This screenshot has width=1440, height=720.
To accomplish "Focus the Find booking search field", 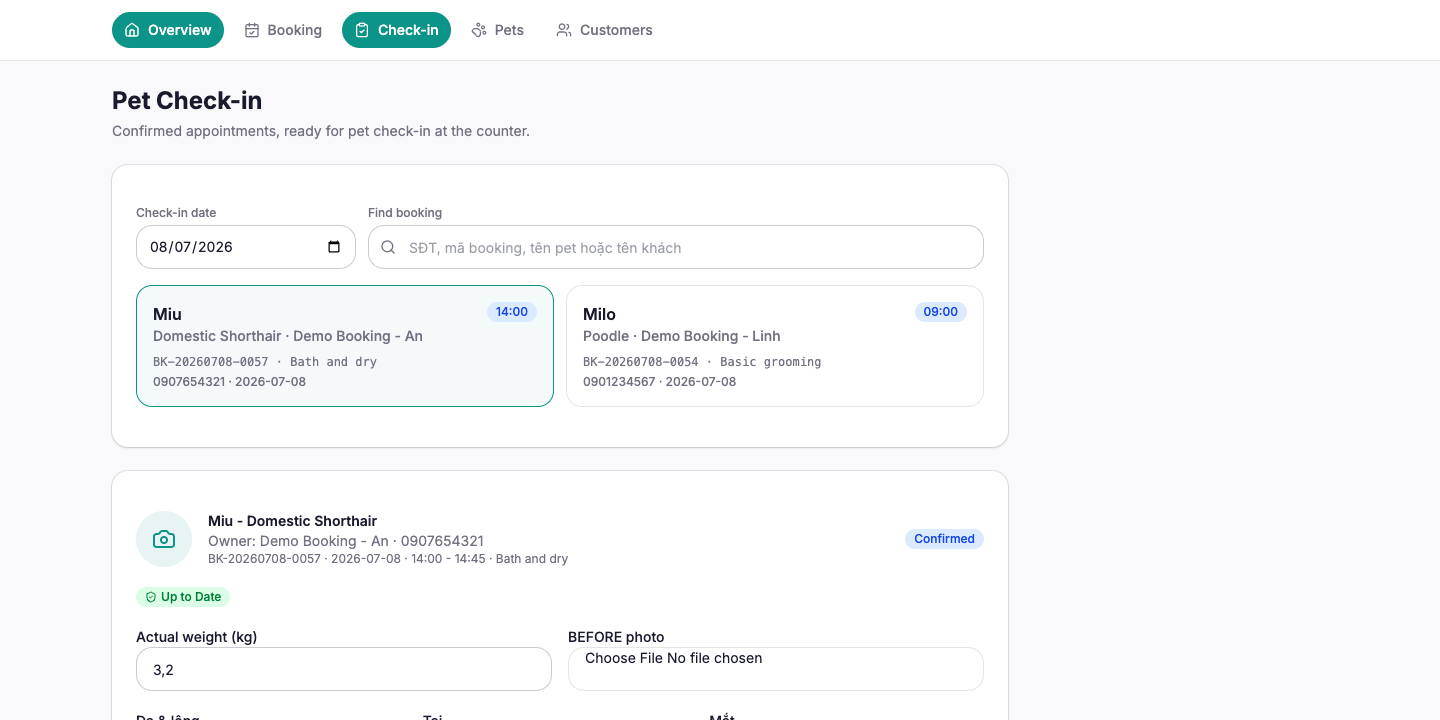I will (x=676, y=247).
